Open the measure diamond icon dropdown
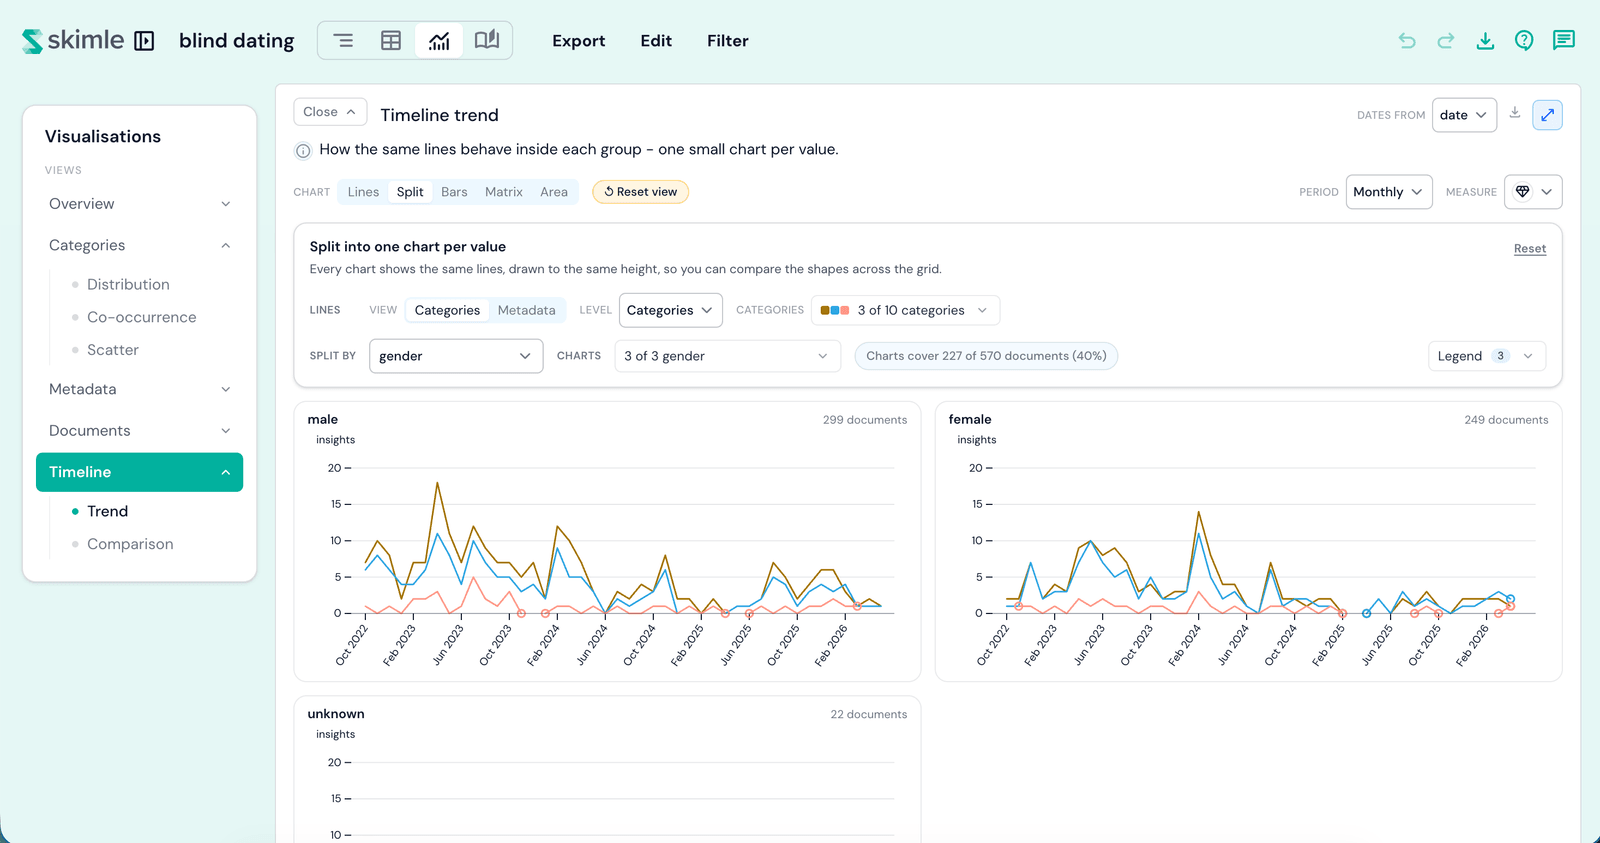The image size is (1600, 843). (x=1533, y=192)
